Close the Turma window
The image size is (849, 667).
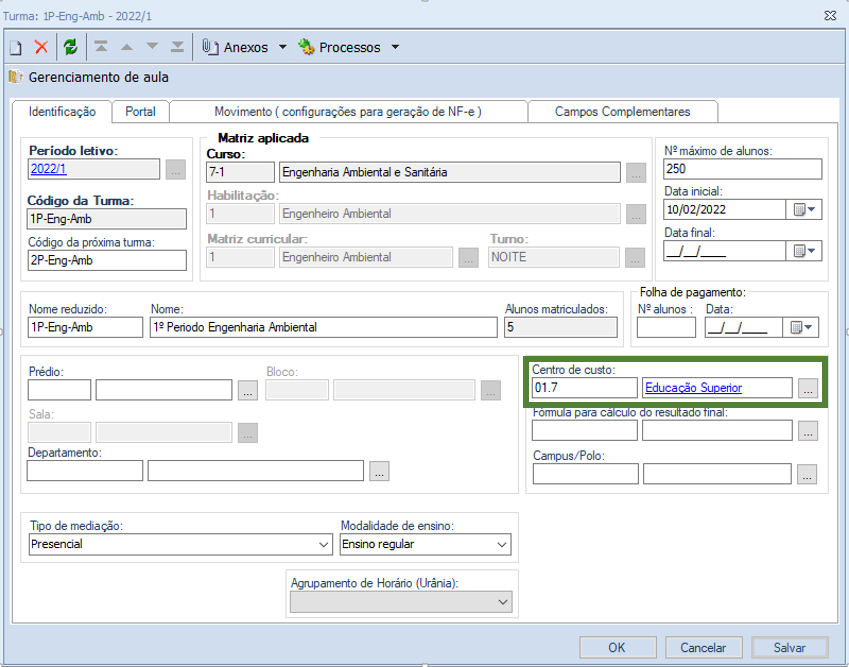click(x=830, y=16)
